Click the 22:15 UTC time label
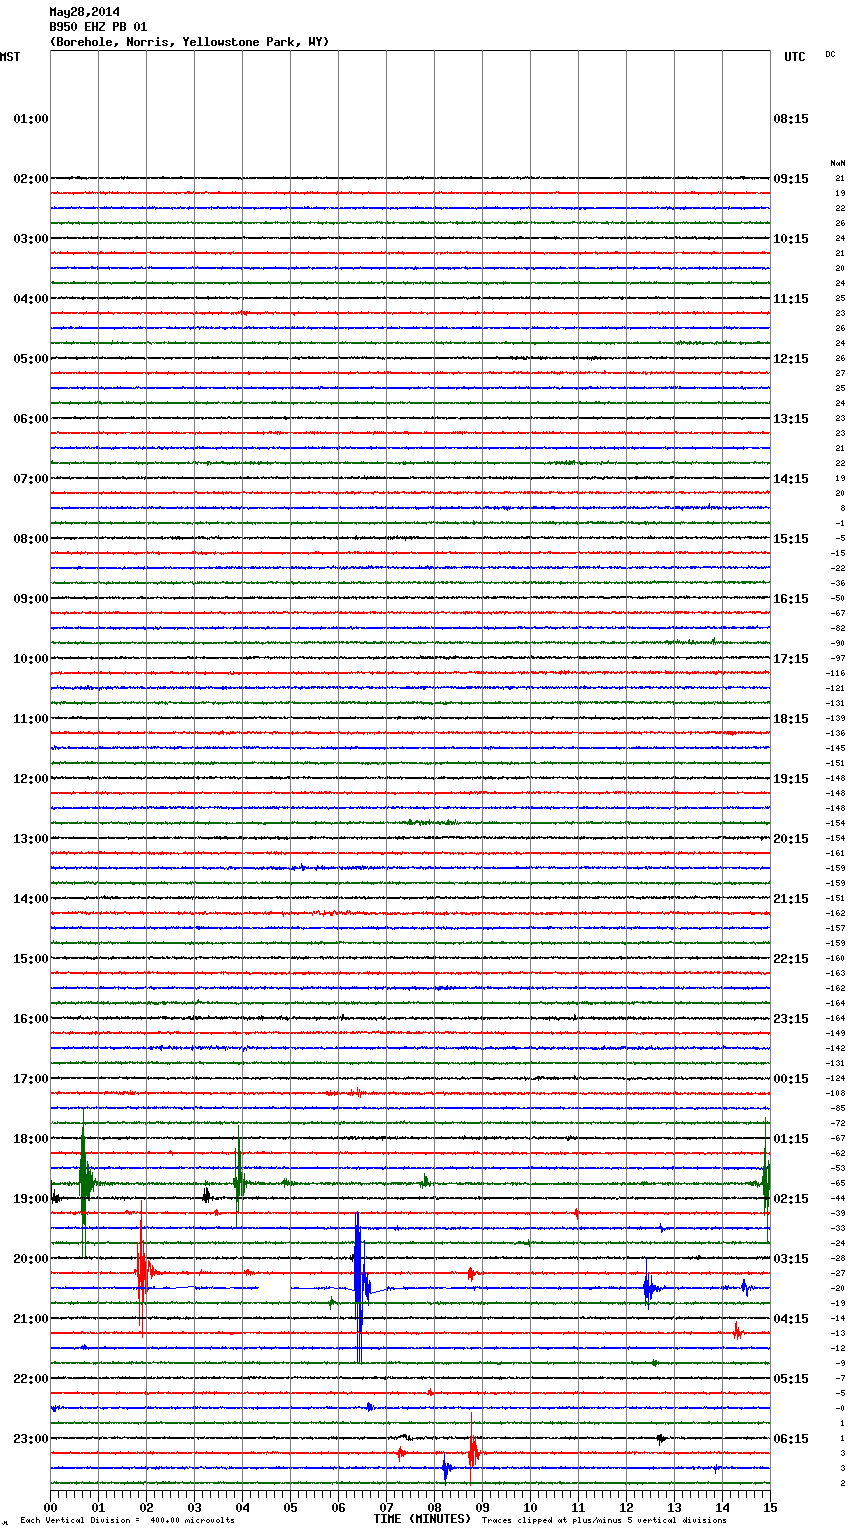The width and height of the screenshot is (850, 1534). [791, 959]
